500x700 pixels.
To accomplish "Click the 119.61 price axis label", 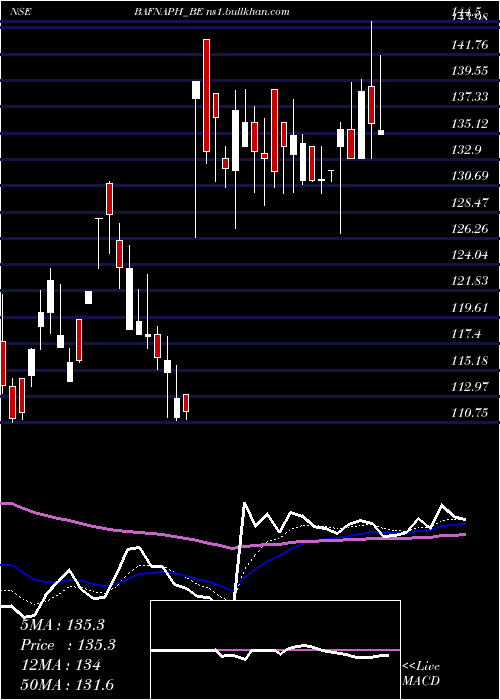I will tap(470, 308).
